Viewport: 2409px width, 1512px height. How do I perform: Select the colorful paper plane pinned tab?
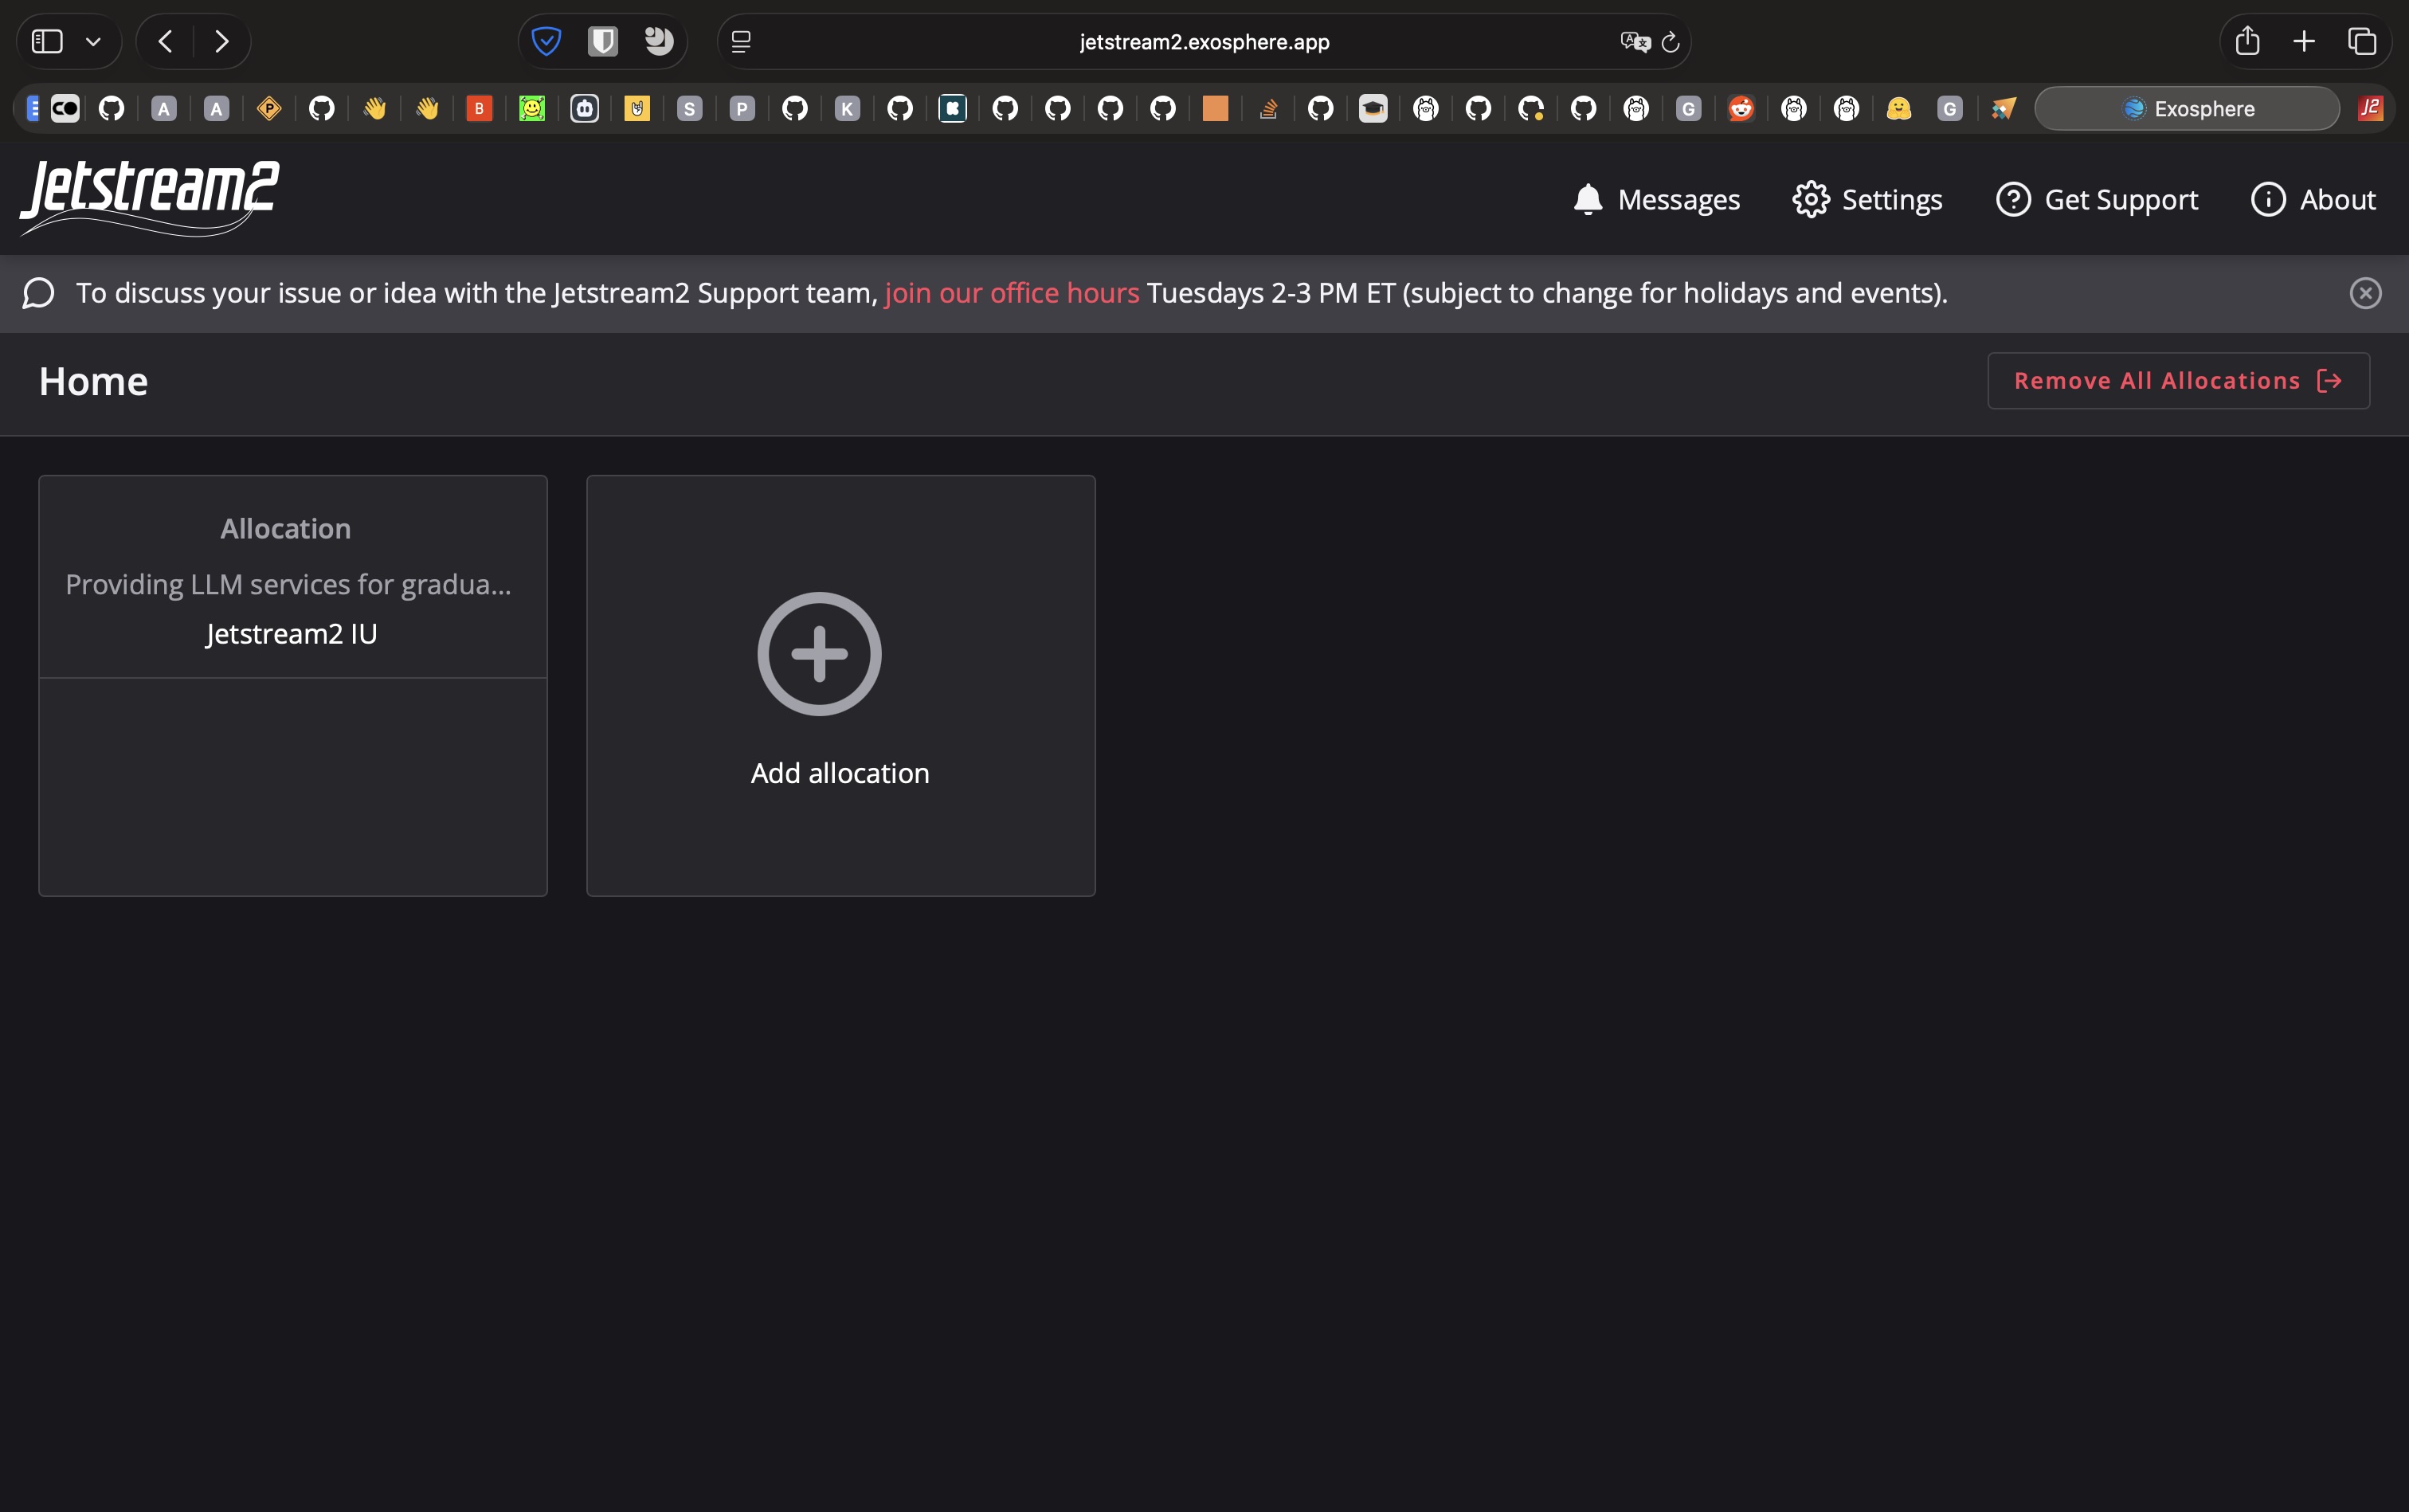coord(2003,108)
